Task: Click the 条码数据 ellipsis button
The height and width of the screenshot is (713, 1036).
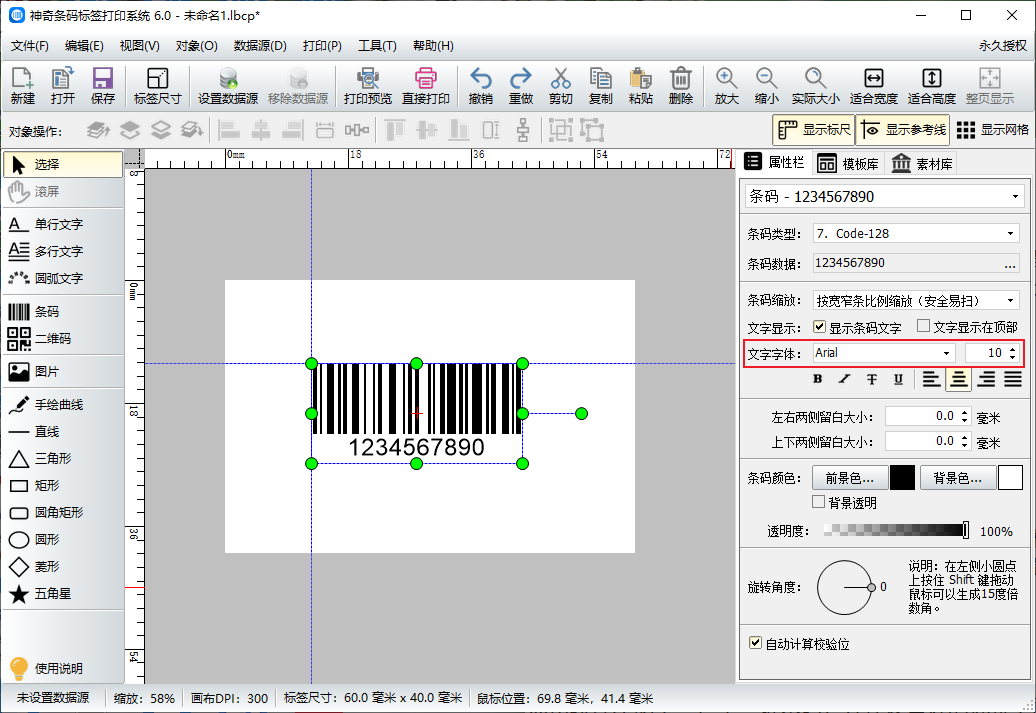Action: pos(1010,264)
